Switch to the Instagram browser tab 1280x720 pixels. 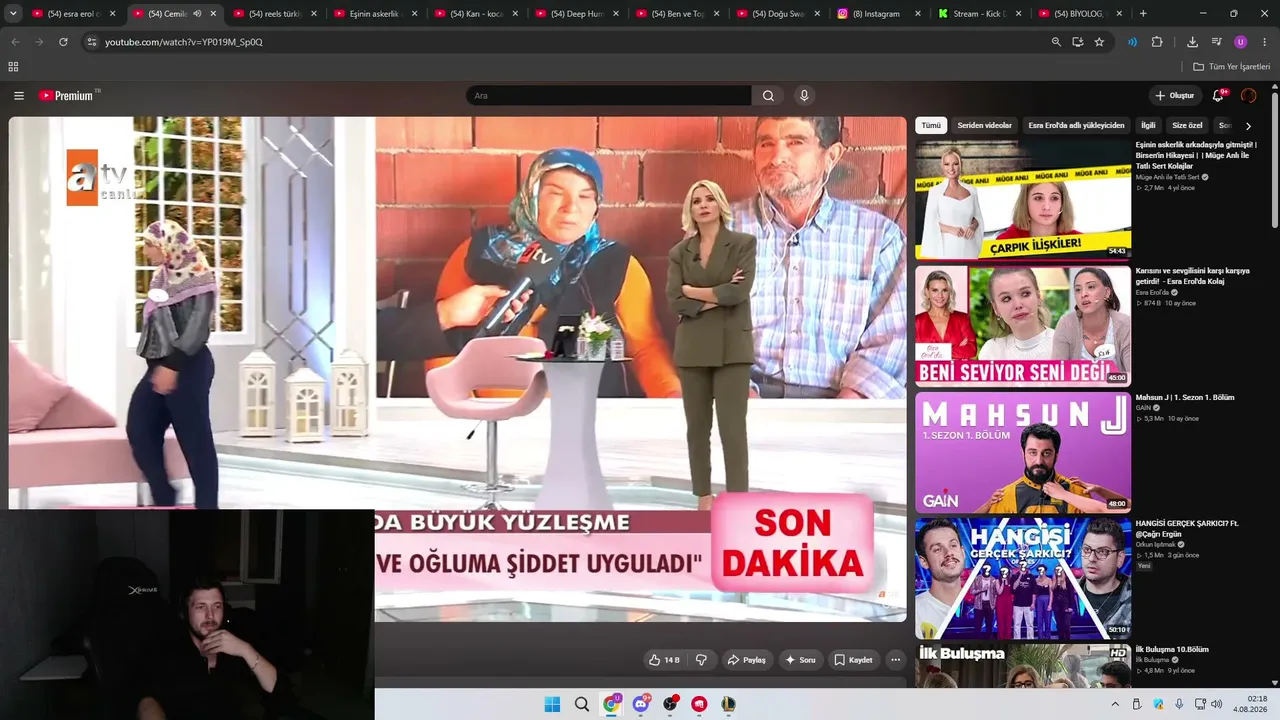(x=880, y=14)
